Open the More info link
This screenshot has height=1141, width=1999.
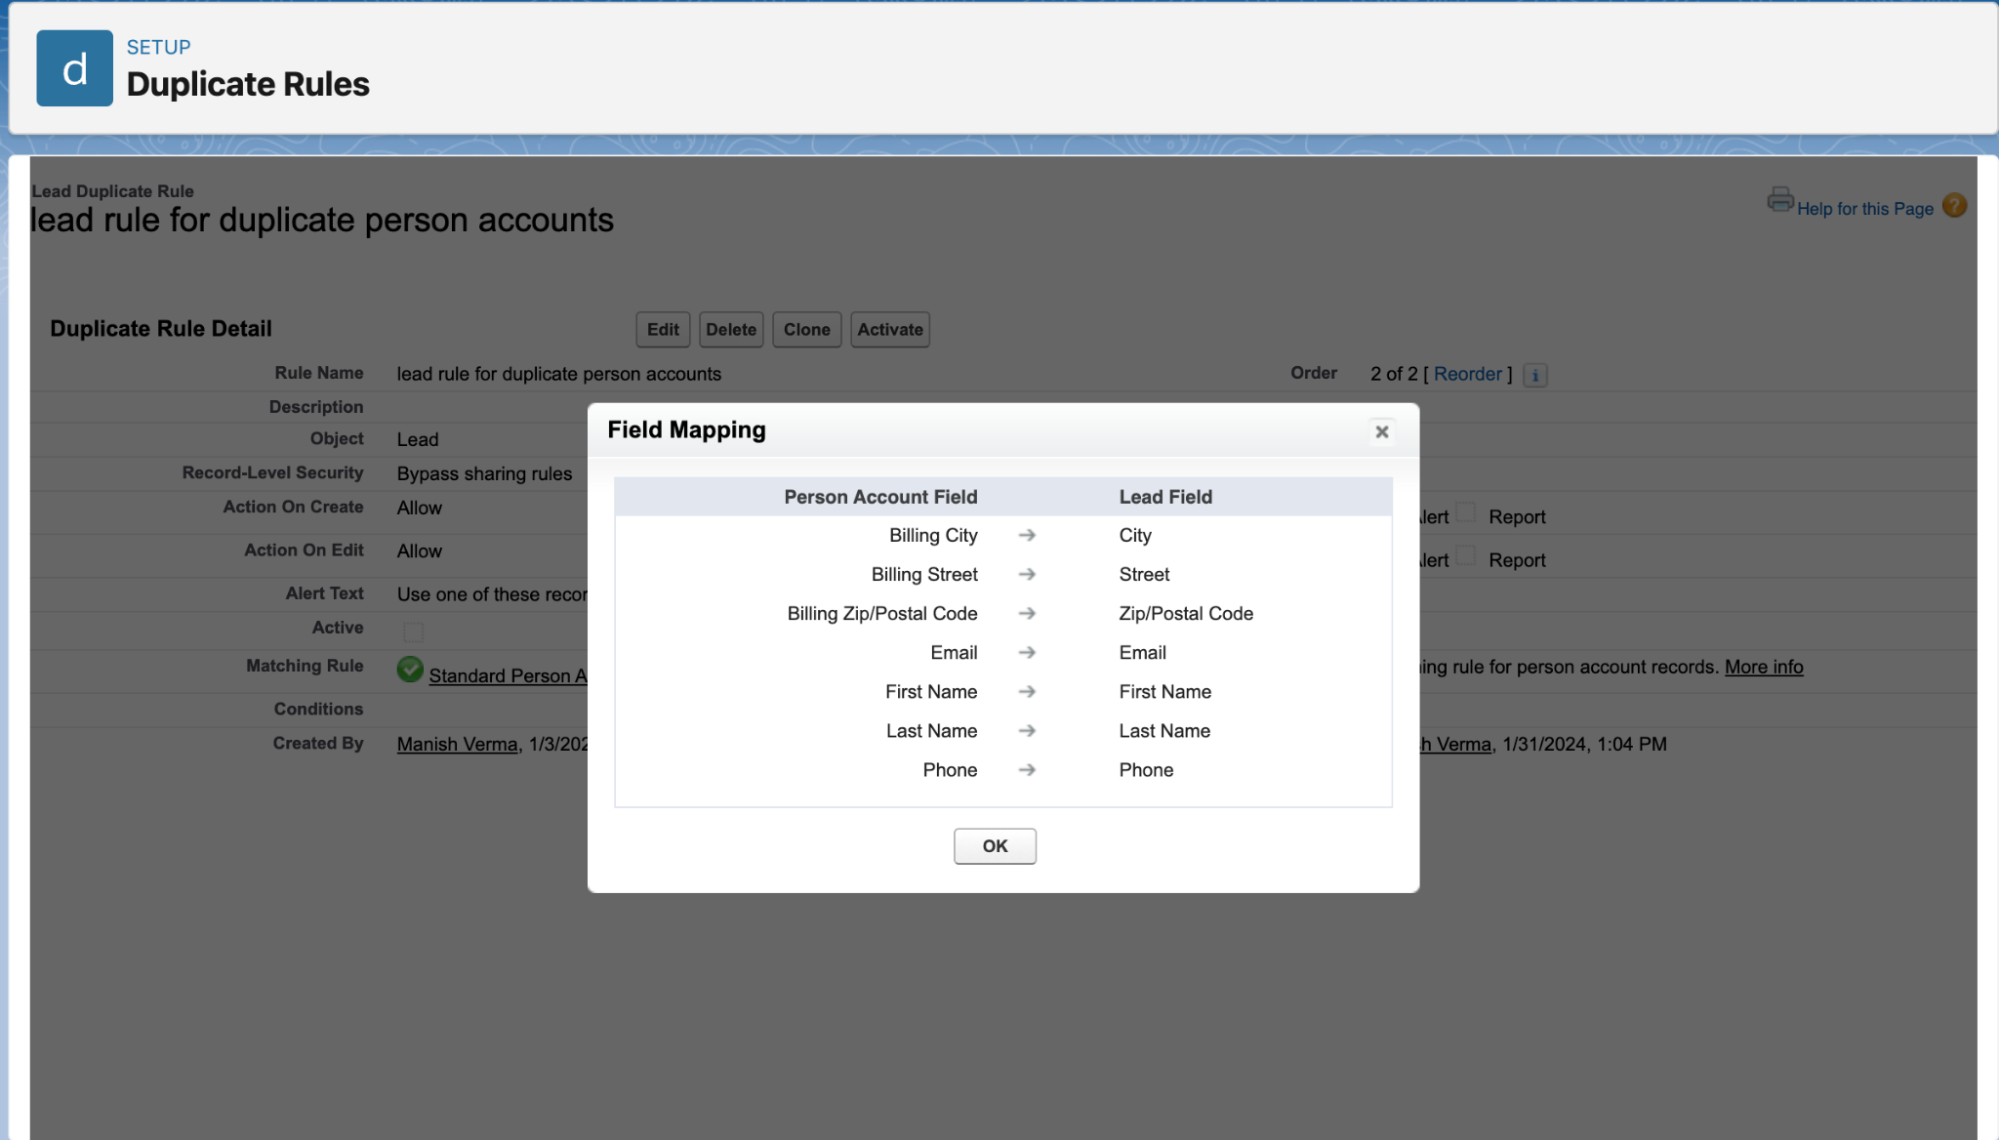[x=1763, y=667]
